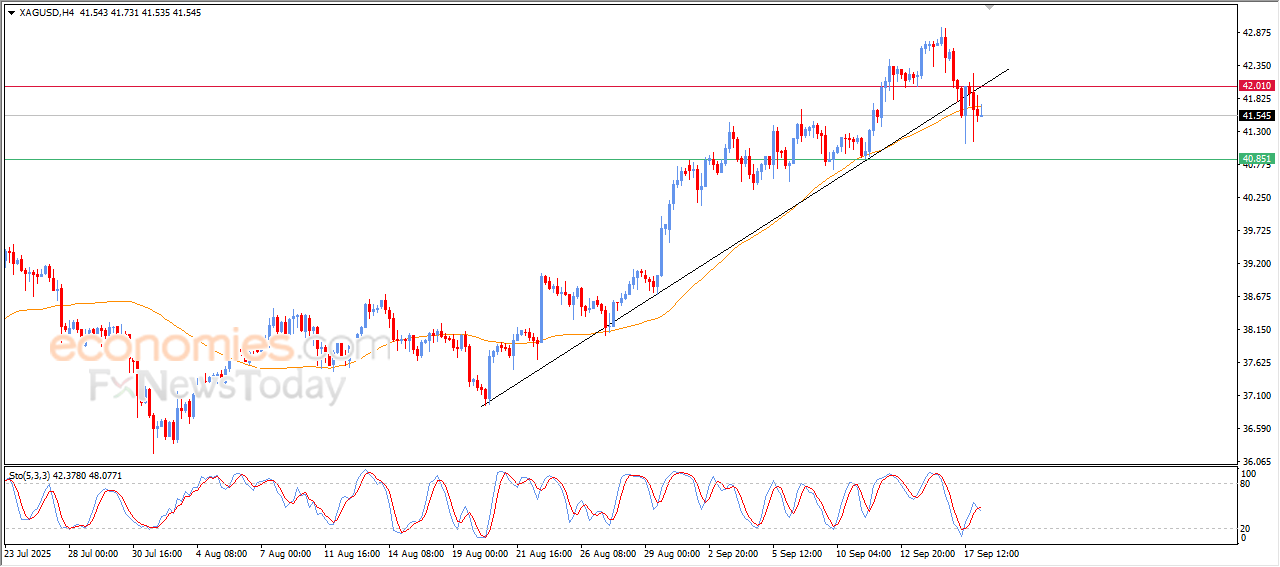Click the 40.250 price axis value
Viewport: 1280px width, 567px height.
tap(1256, 198)
